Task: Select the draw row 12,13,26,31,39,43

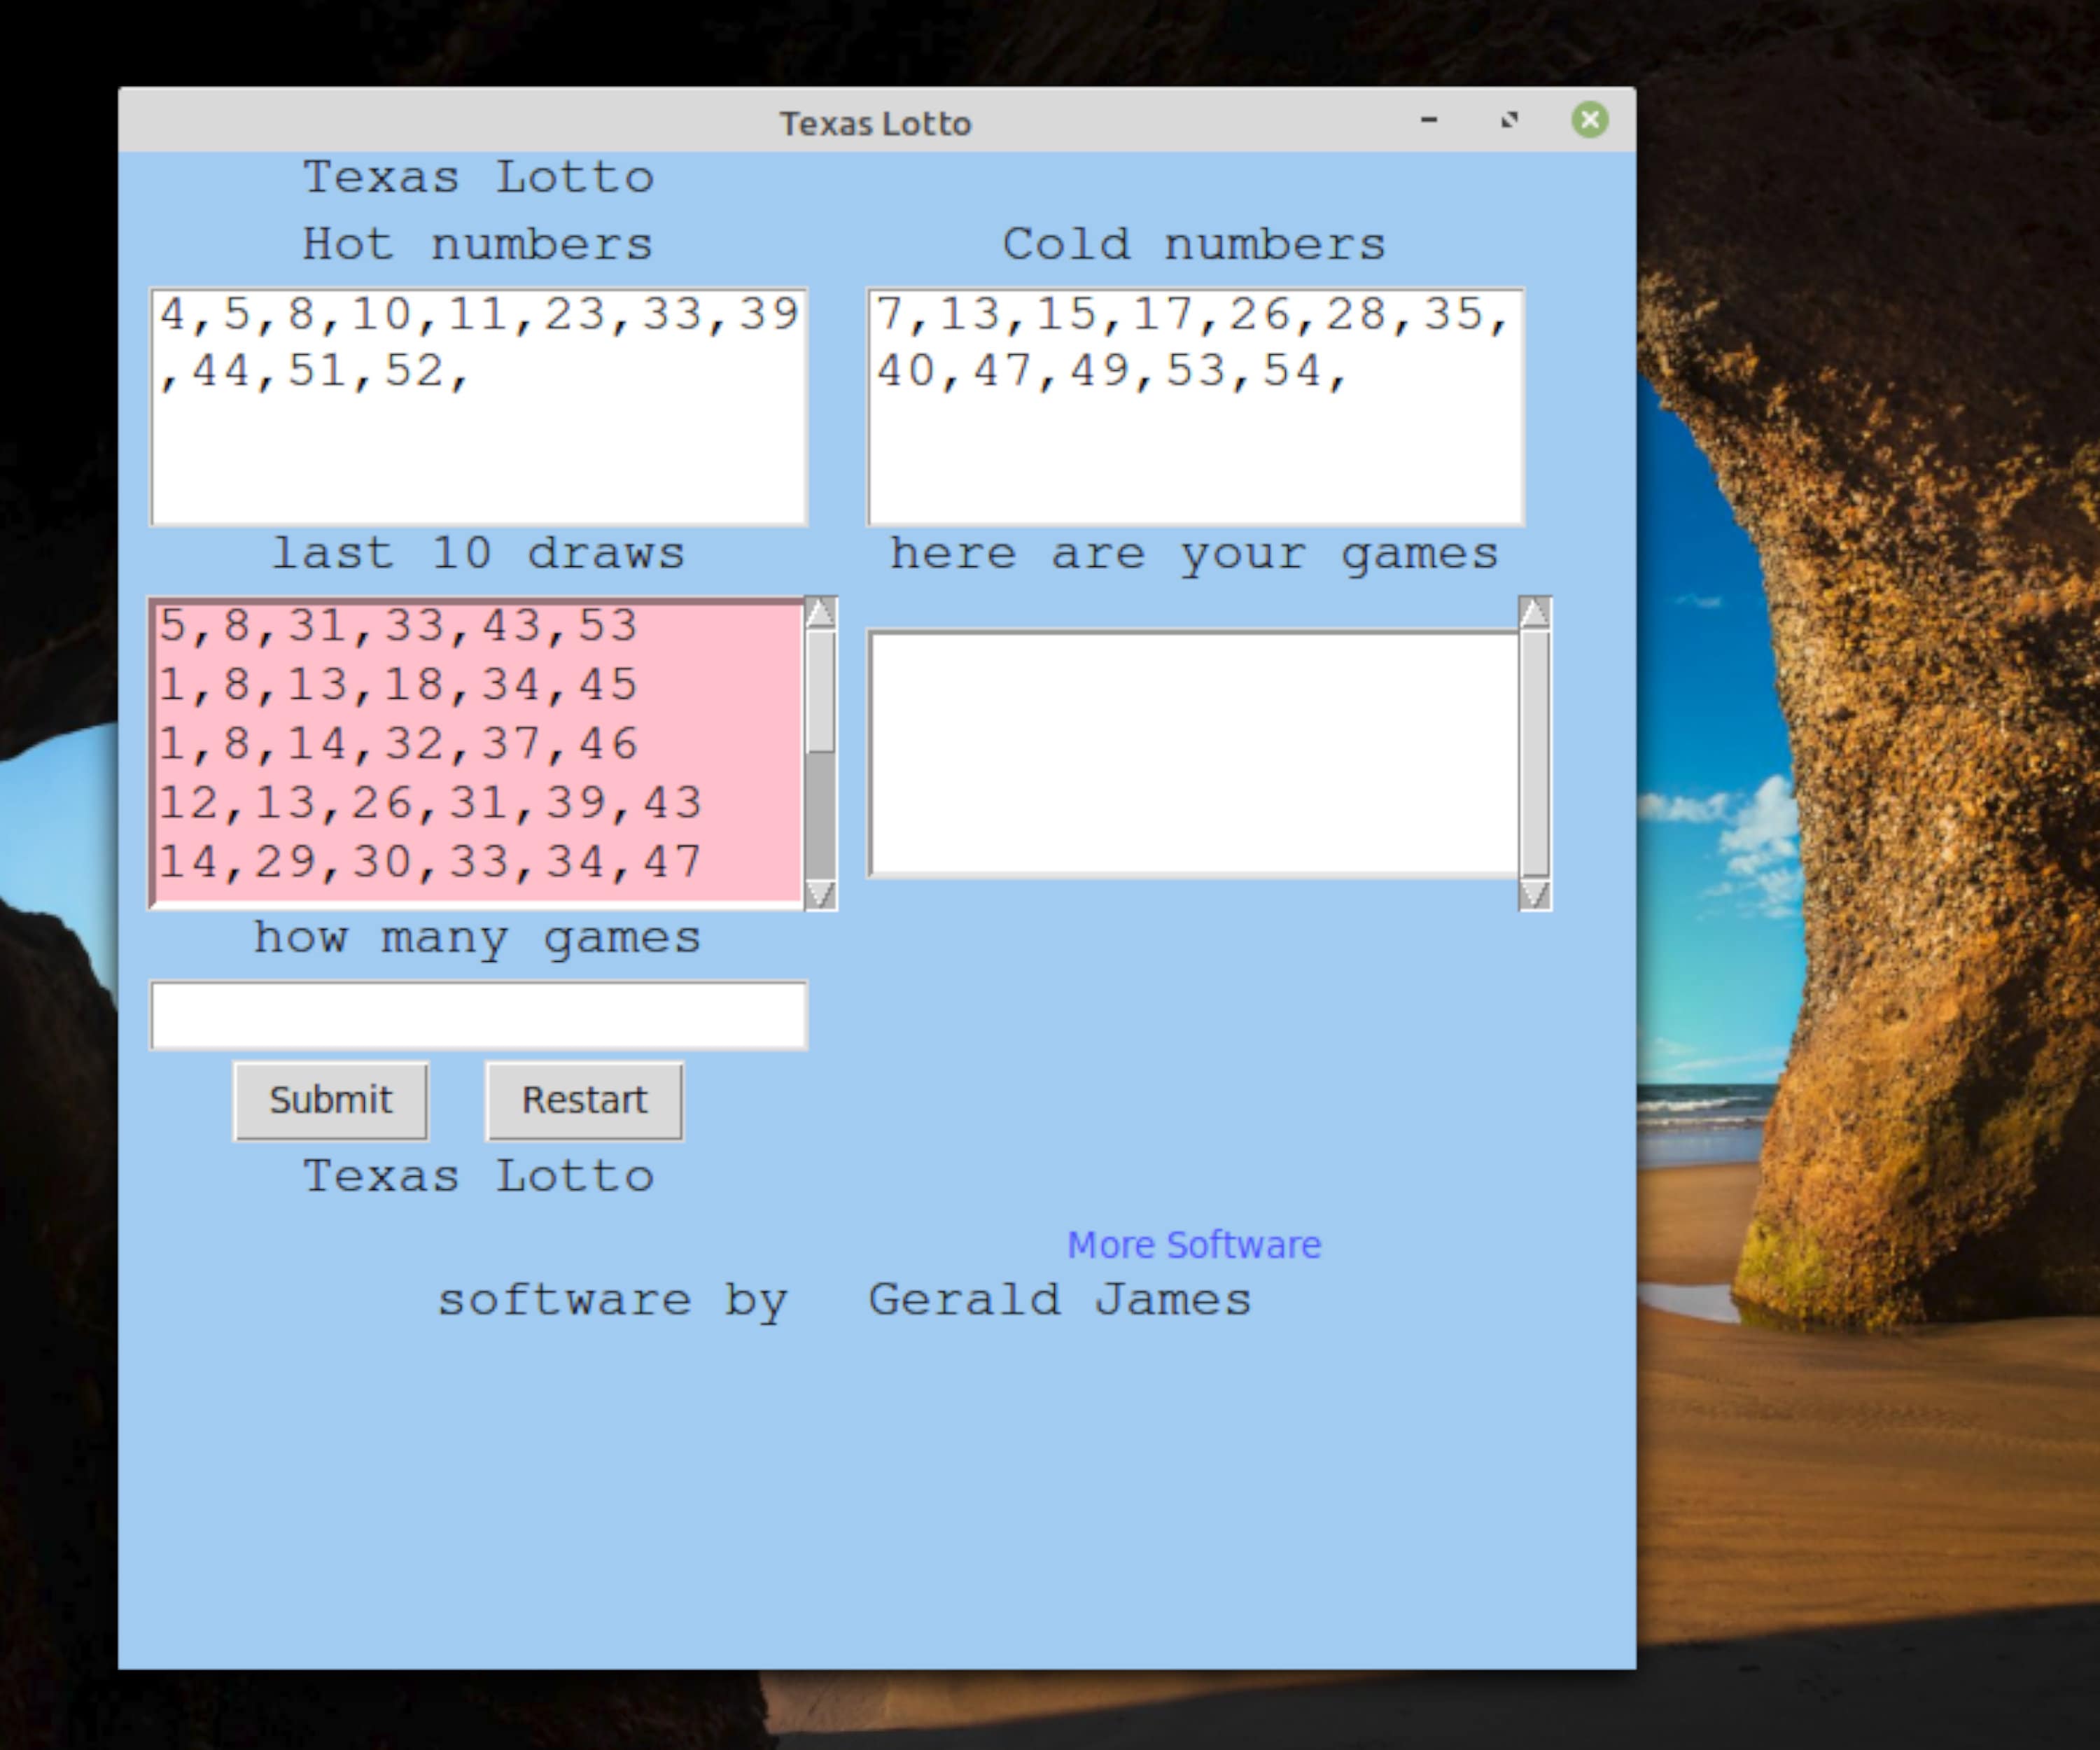Action: [430, 803]
